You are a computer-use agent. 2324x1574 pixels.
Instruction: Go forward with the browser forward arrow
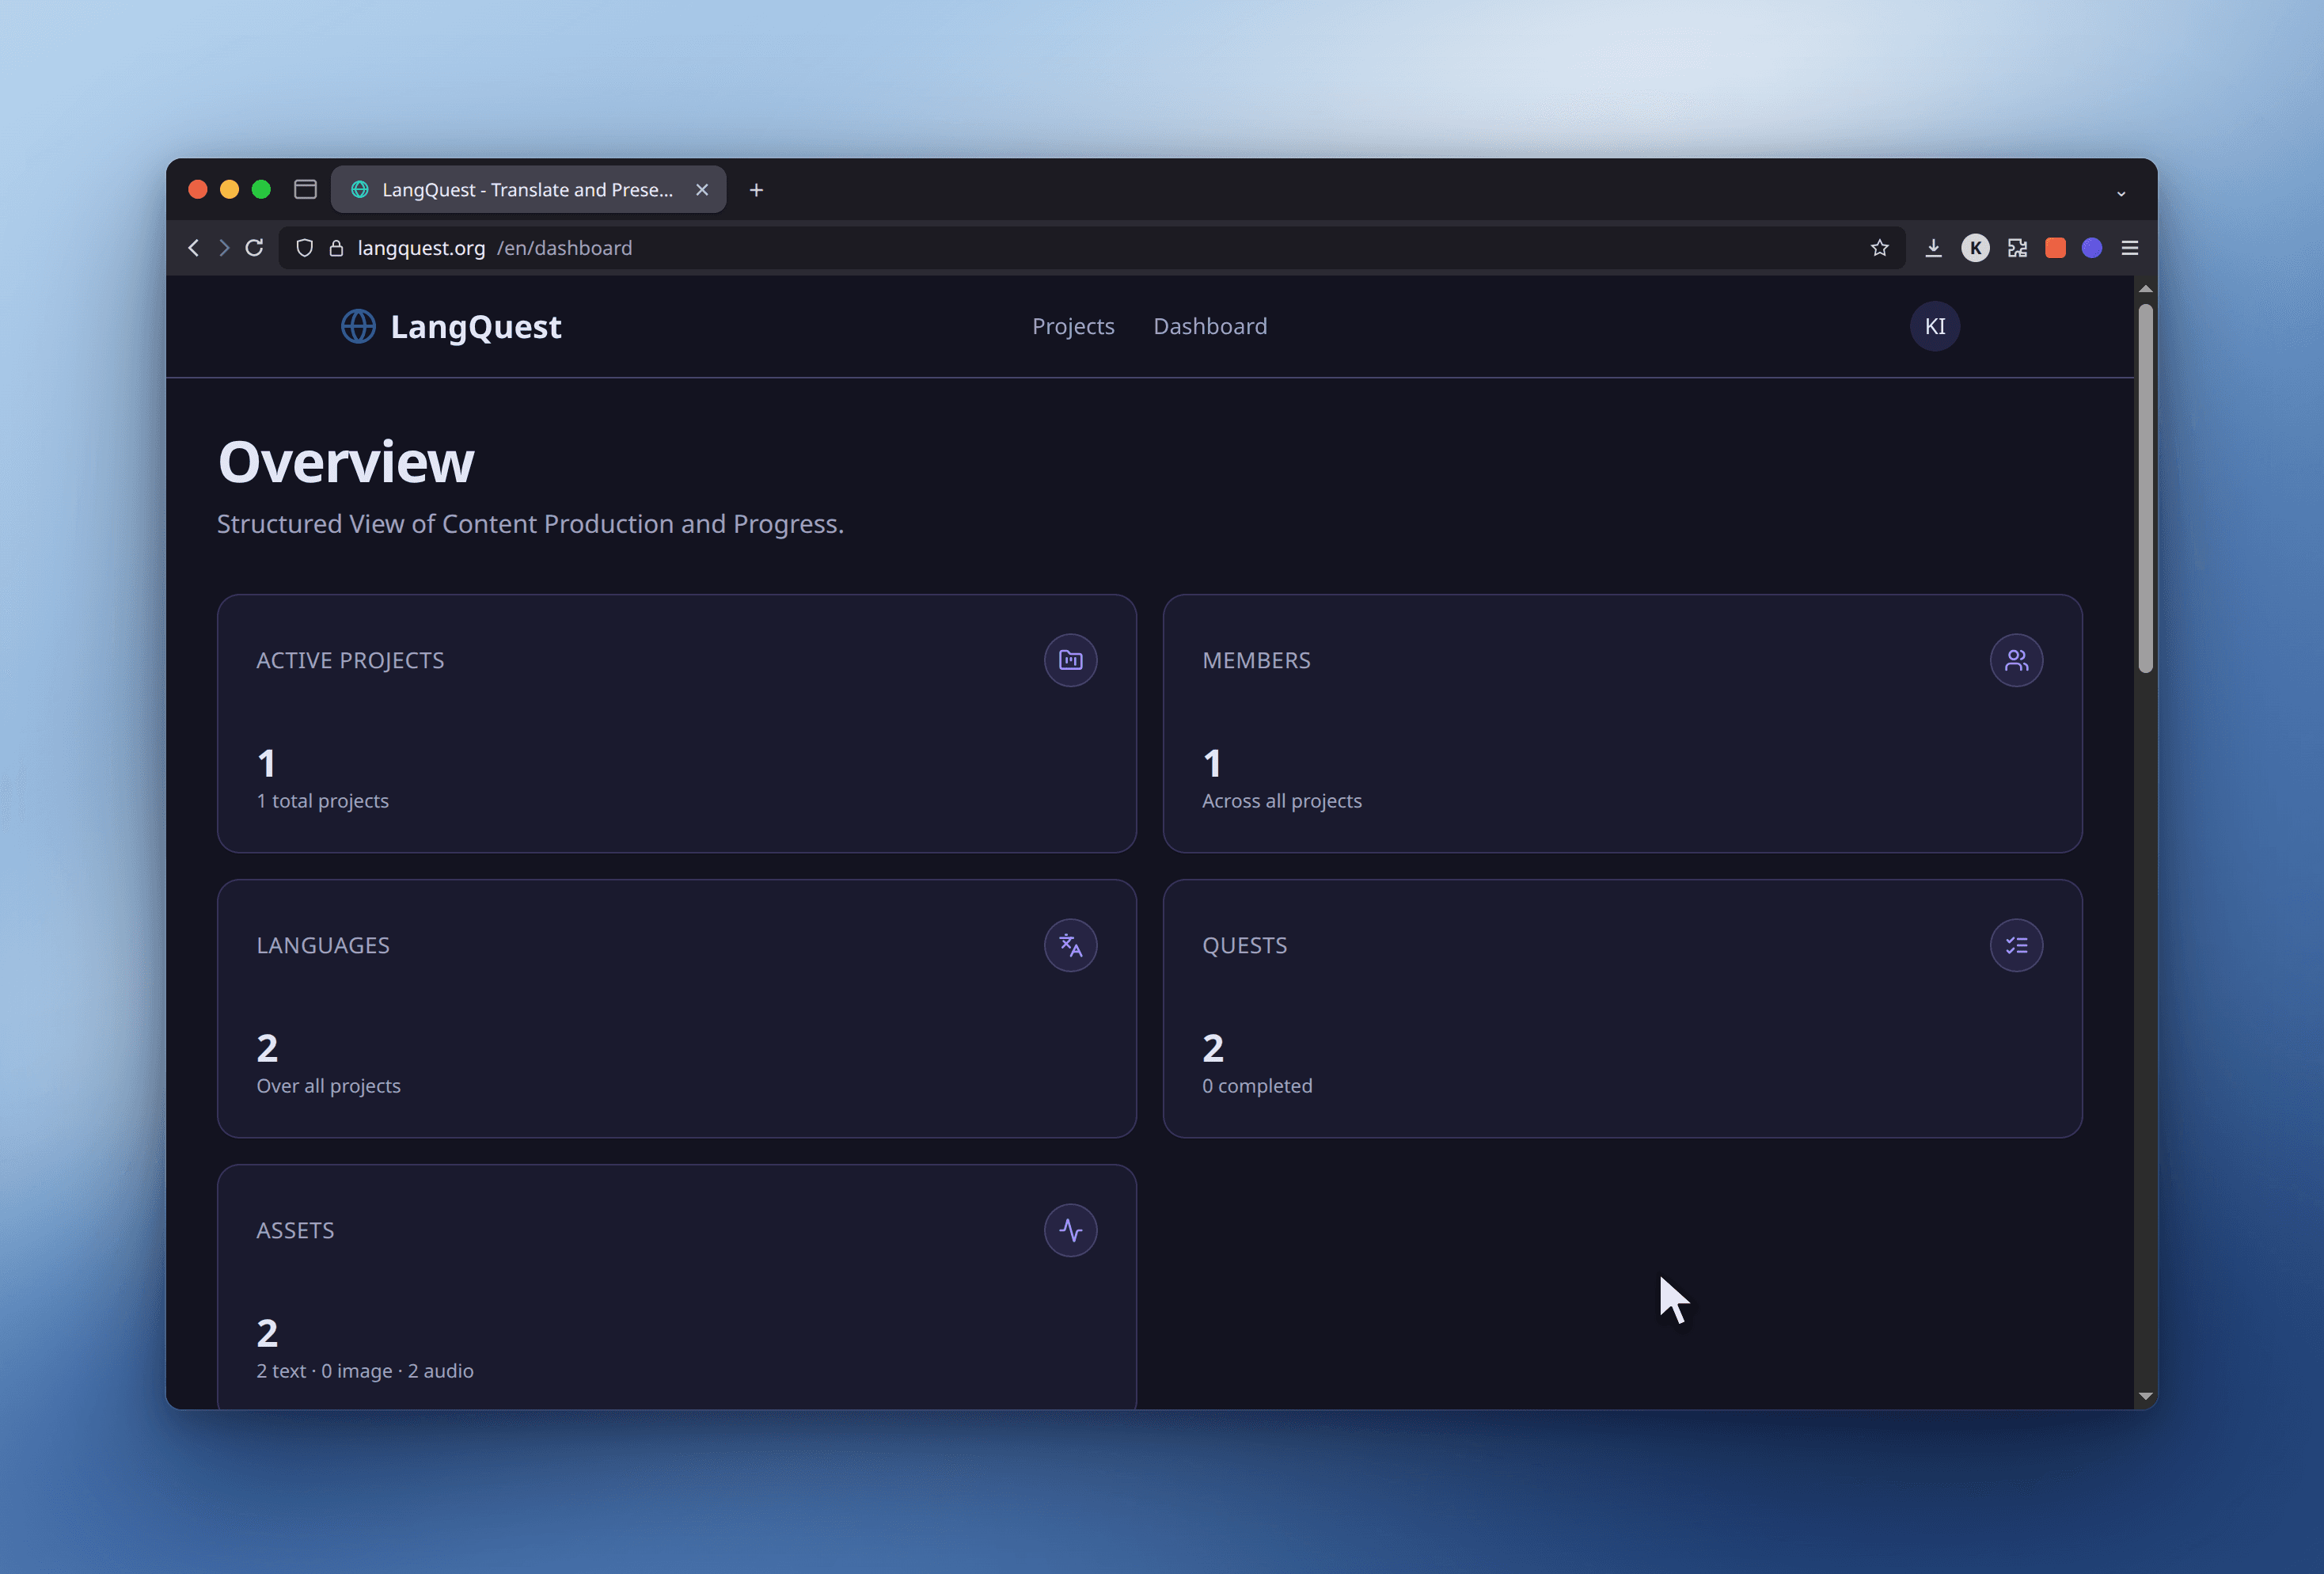point(224,248)
